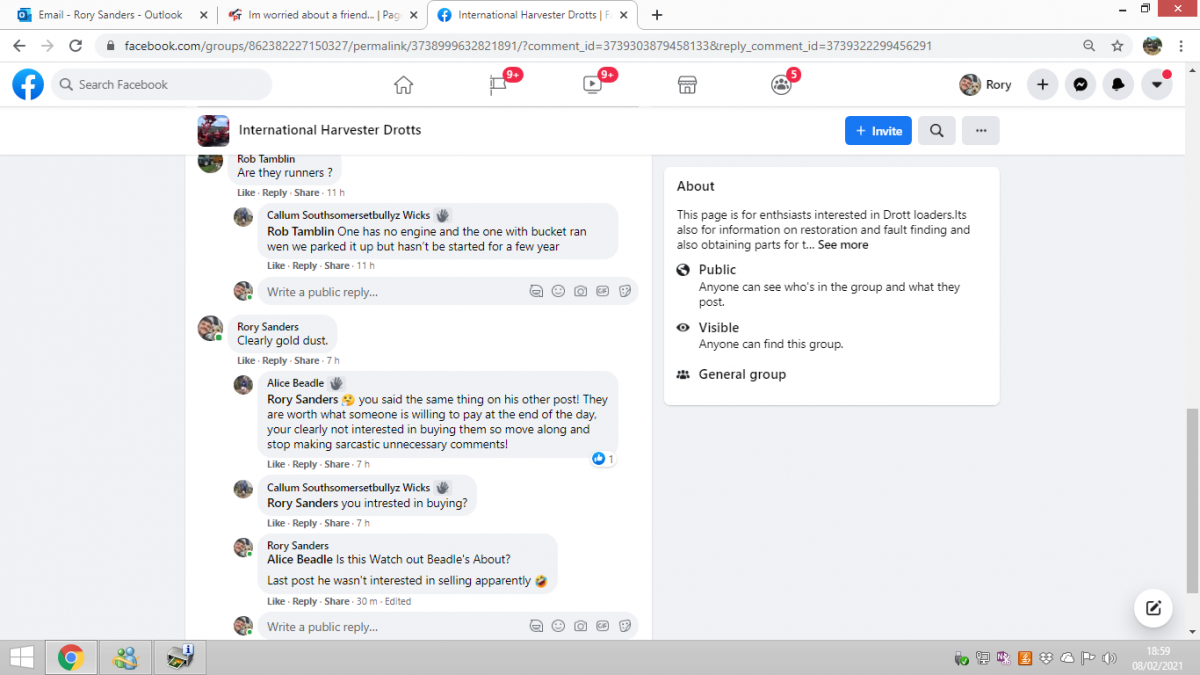Add a GIF in reply box under Callum's comment
1200x675 pixels.
click(x=602, y=292)
